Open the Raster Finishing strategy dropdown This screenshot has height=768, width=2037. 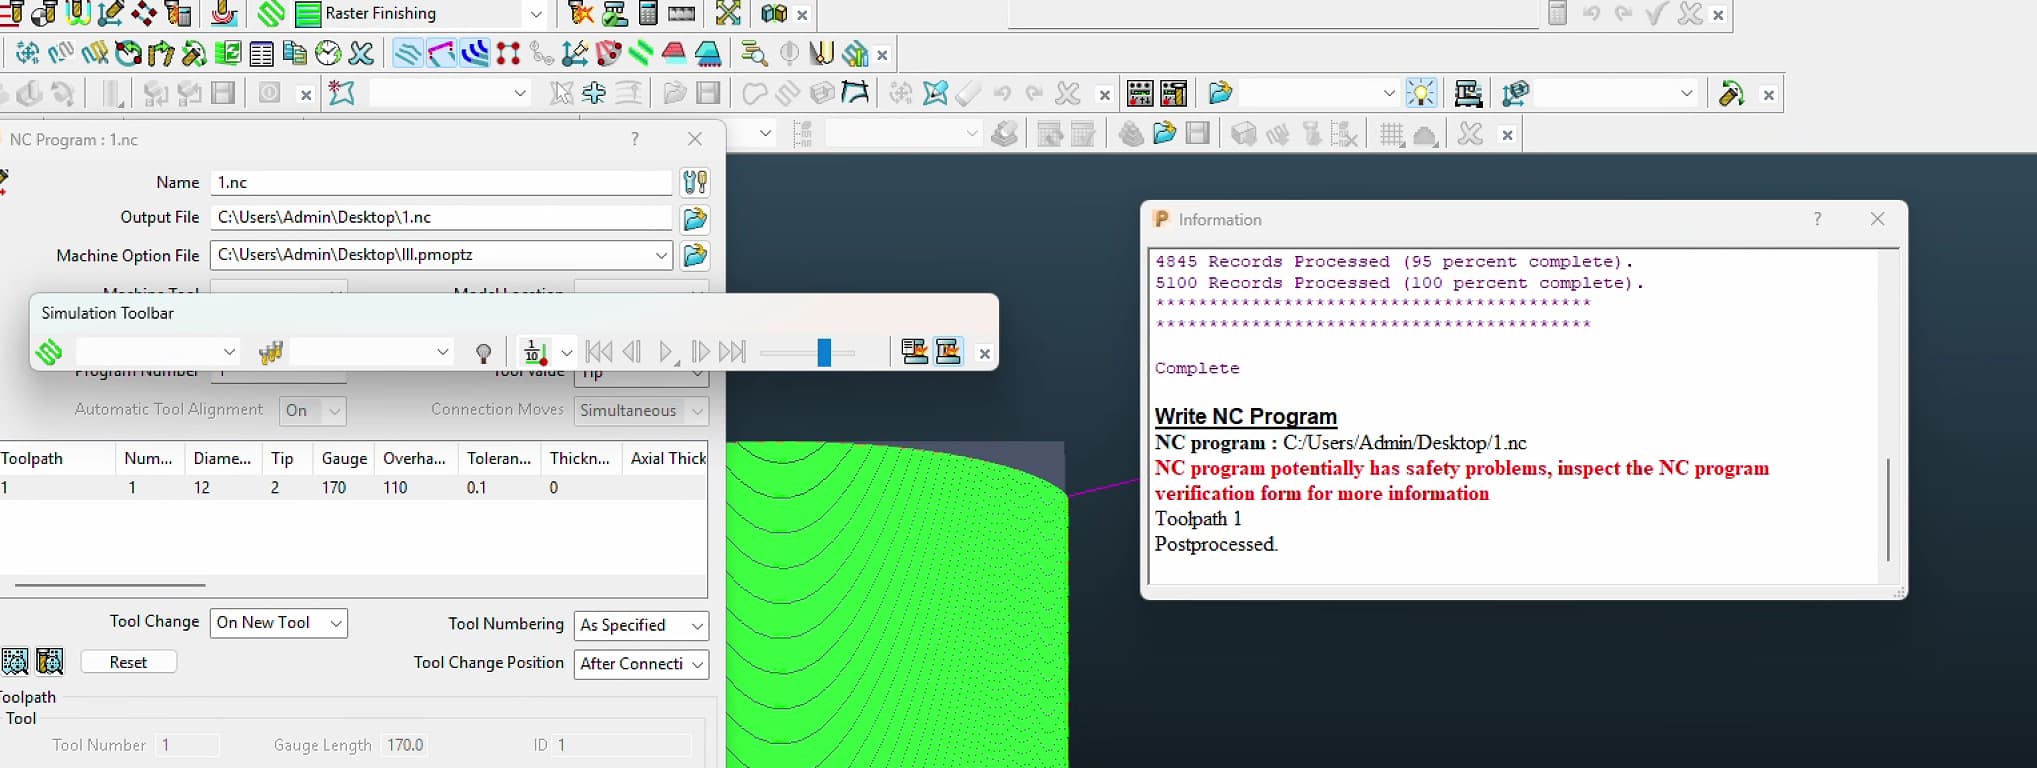click(535, 14)
